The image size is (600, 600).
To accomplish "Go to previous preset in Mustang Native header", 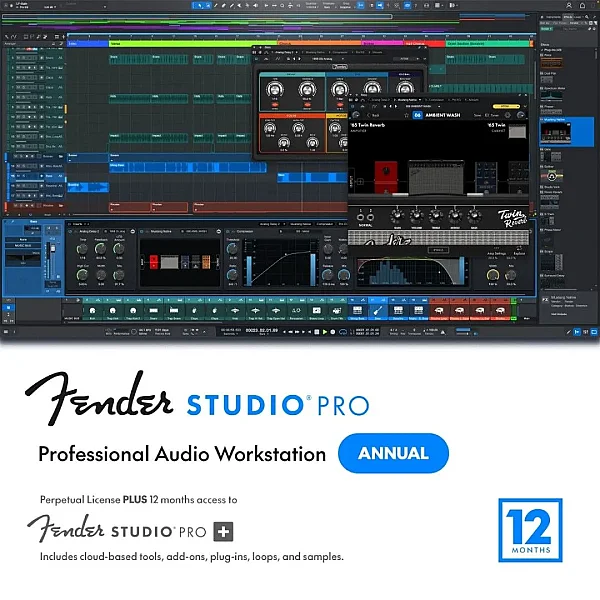I will pos(390,106).
